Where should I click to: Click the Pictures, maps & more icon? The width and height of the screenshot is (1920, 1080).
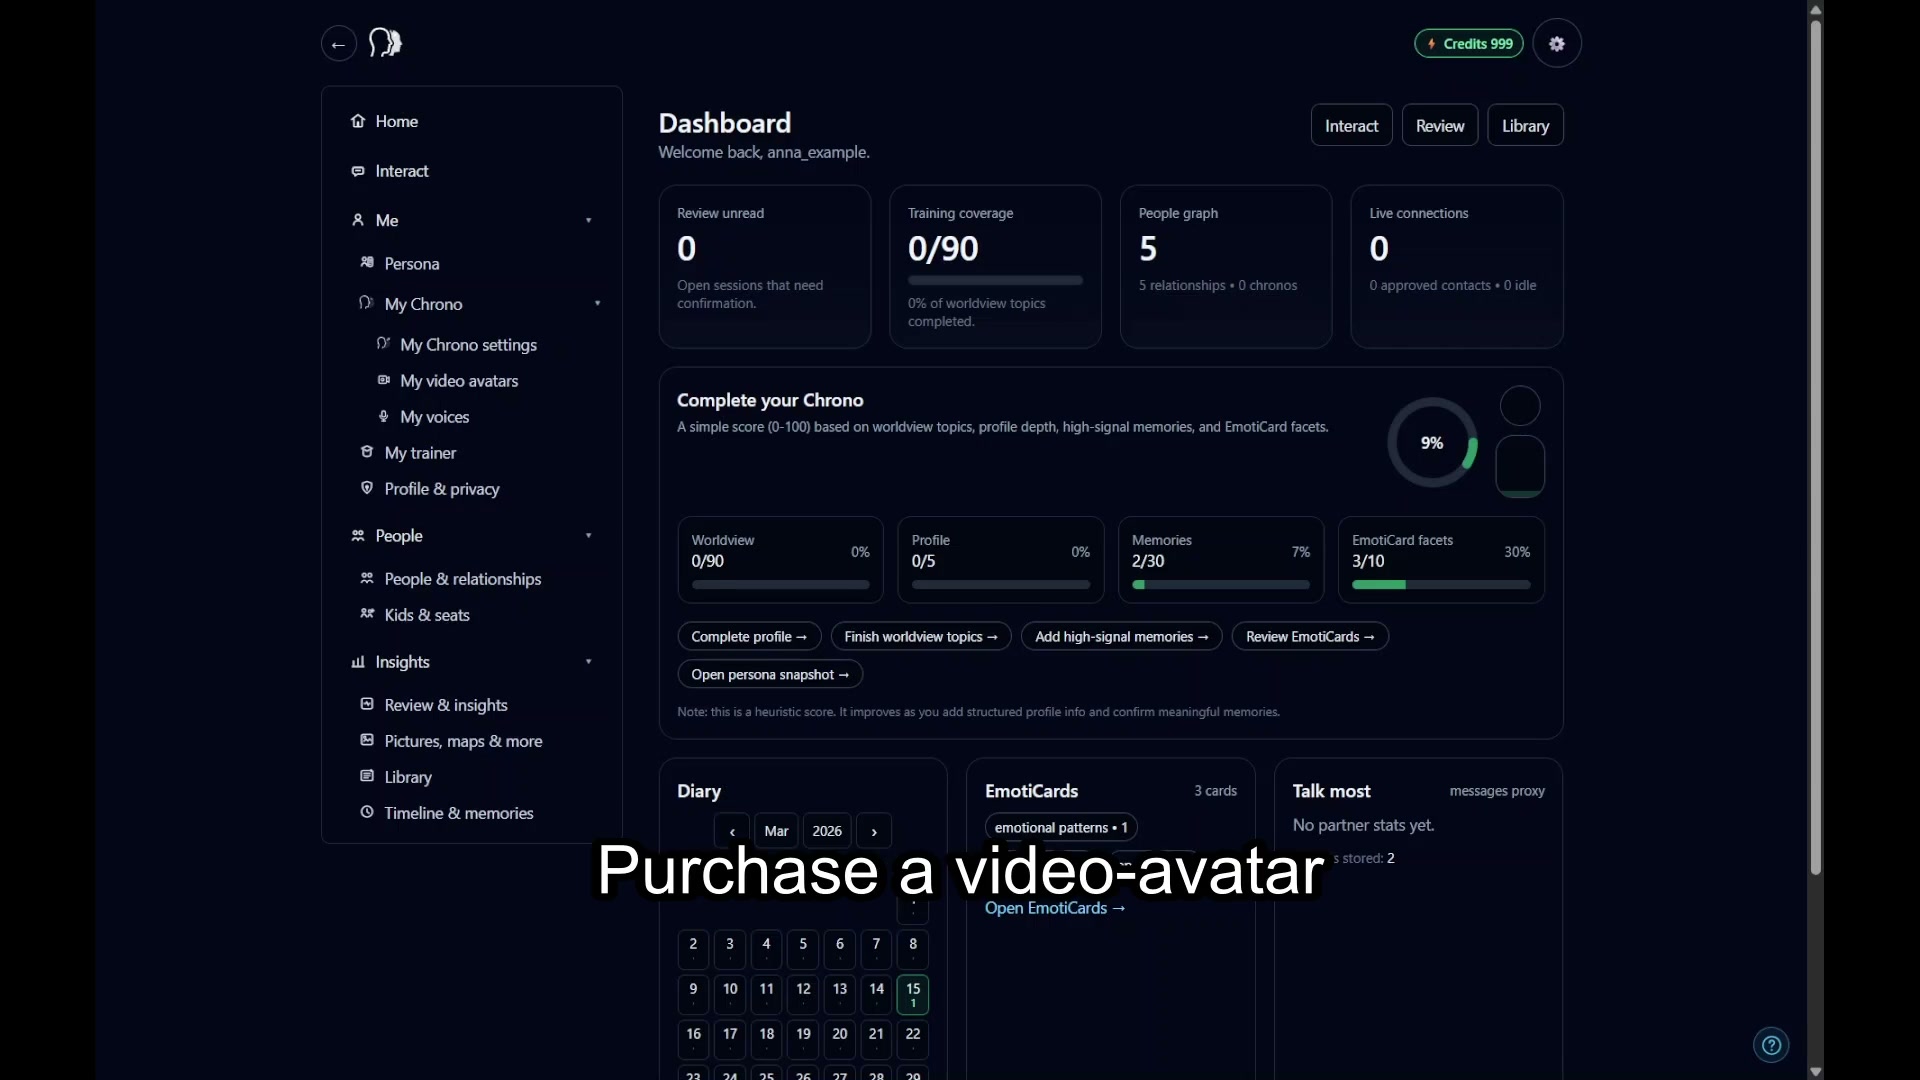coord(367,740)
